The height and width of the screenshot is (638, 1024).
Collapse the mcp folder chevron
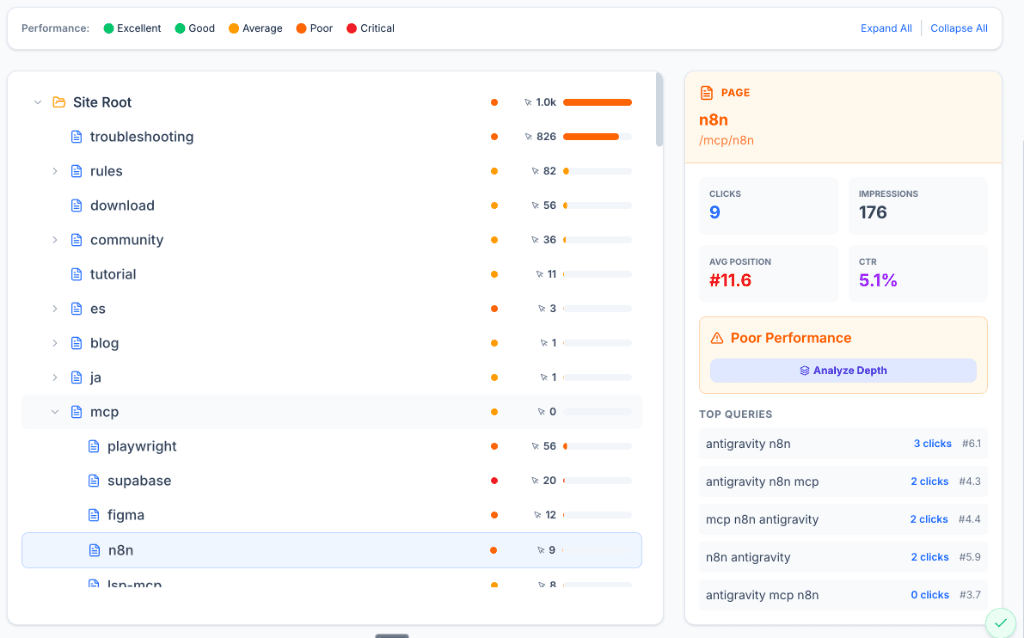pyautogui.click(x=55, y=412)
